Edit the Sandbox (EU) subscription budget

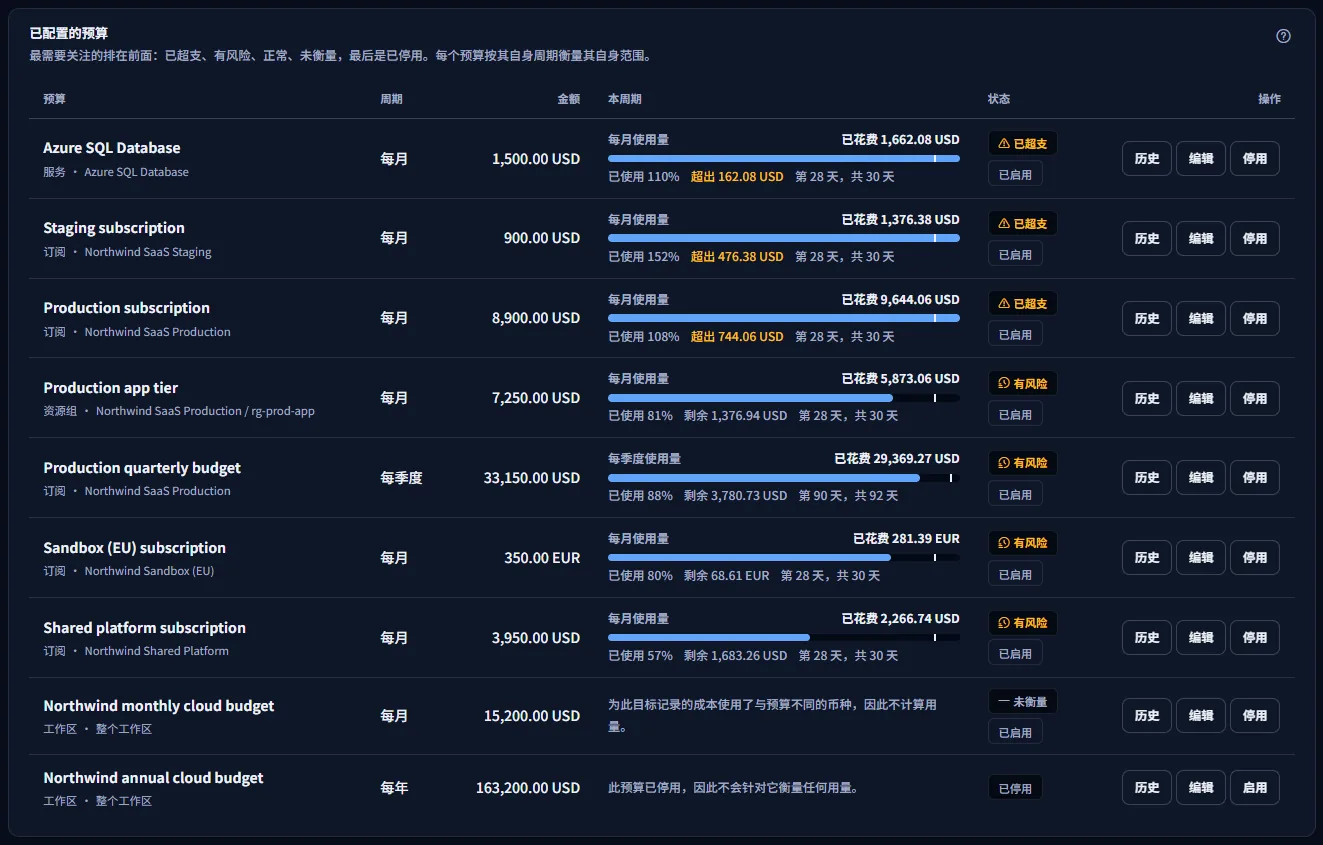[x=1201, y=558]
